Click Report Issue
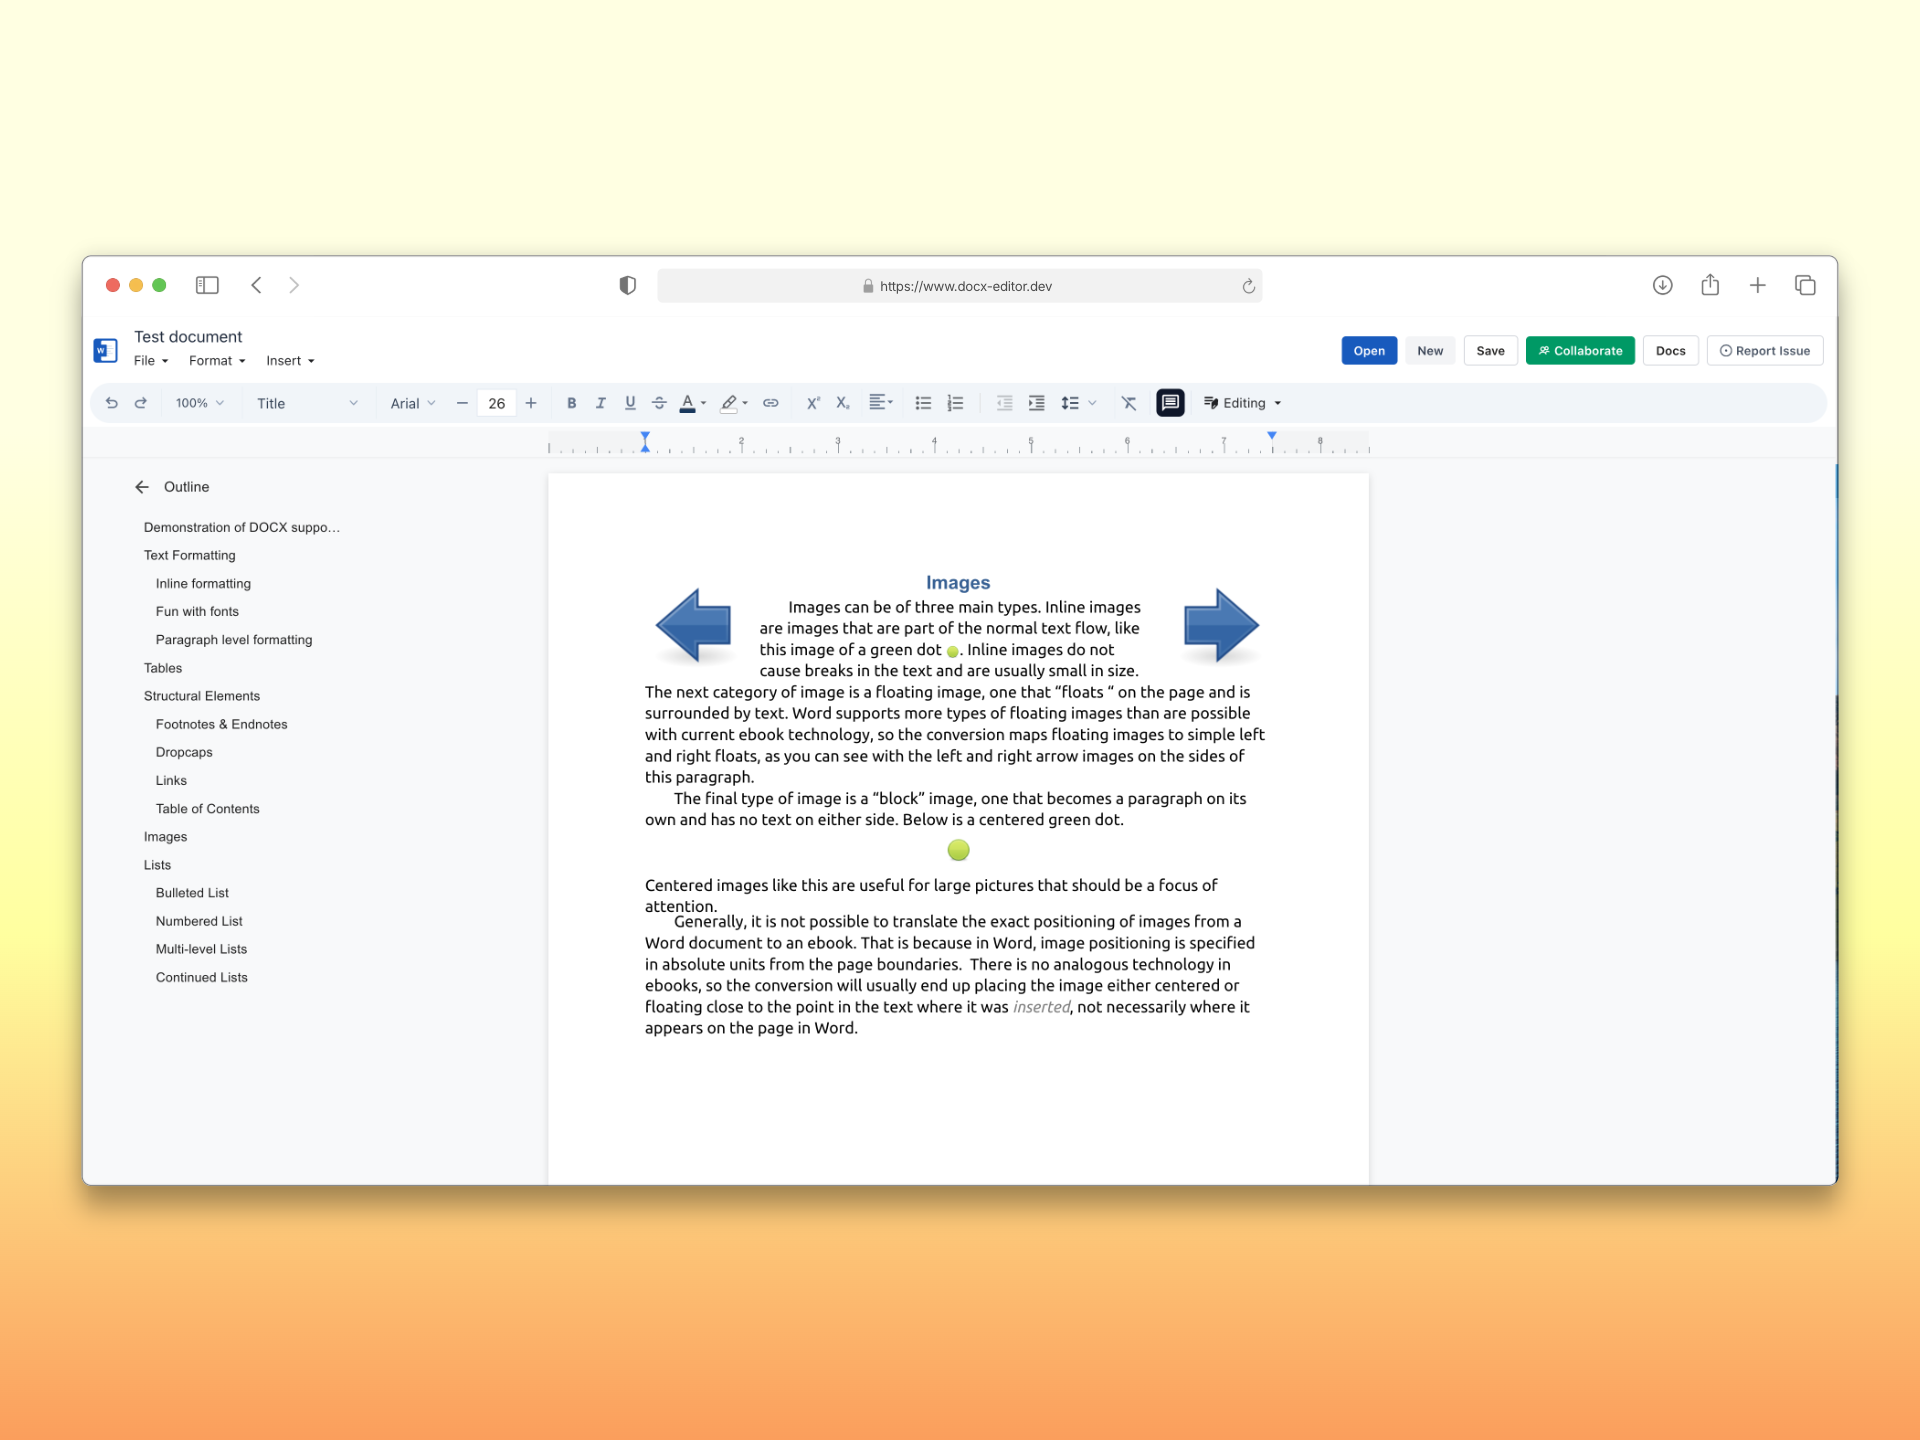The height and width of the screenshot is (1440, 1920). 1765,350
